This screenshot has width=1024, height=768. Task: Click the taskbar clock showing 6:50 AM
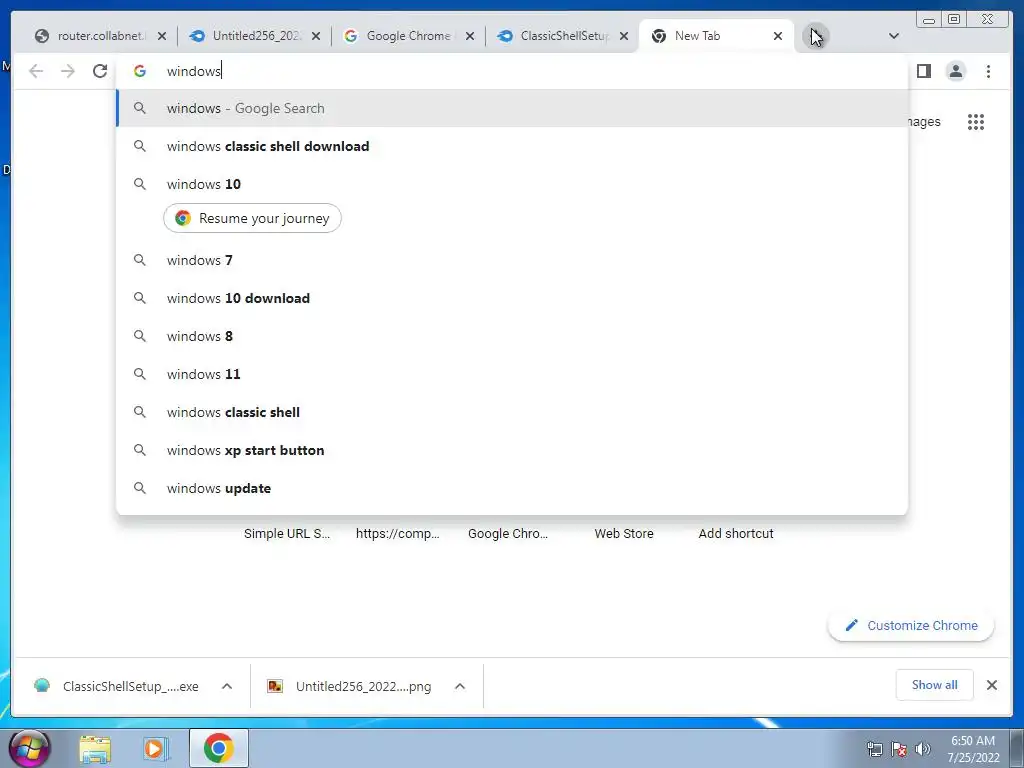coord(973,748)
